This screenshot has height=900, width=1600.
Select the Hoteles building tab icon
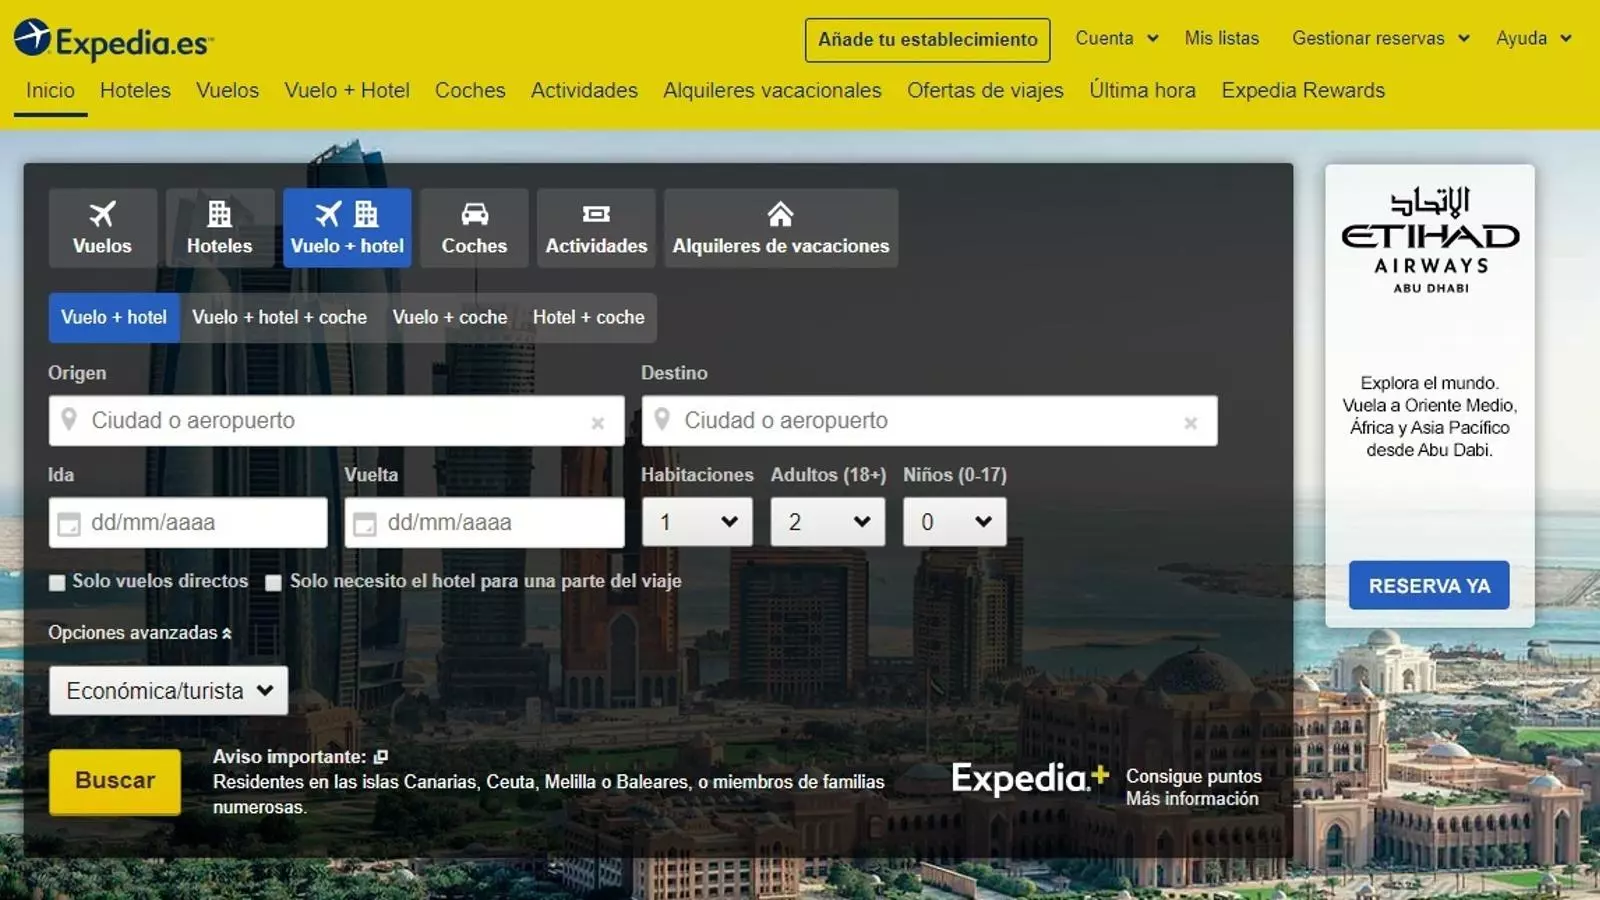pyautogui.click(x=219, y=214)
